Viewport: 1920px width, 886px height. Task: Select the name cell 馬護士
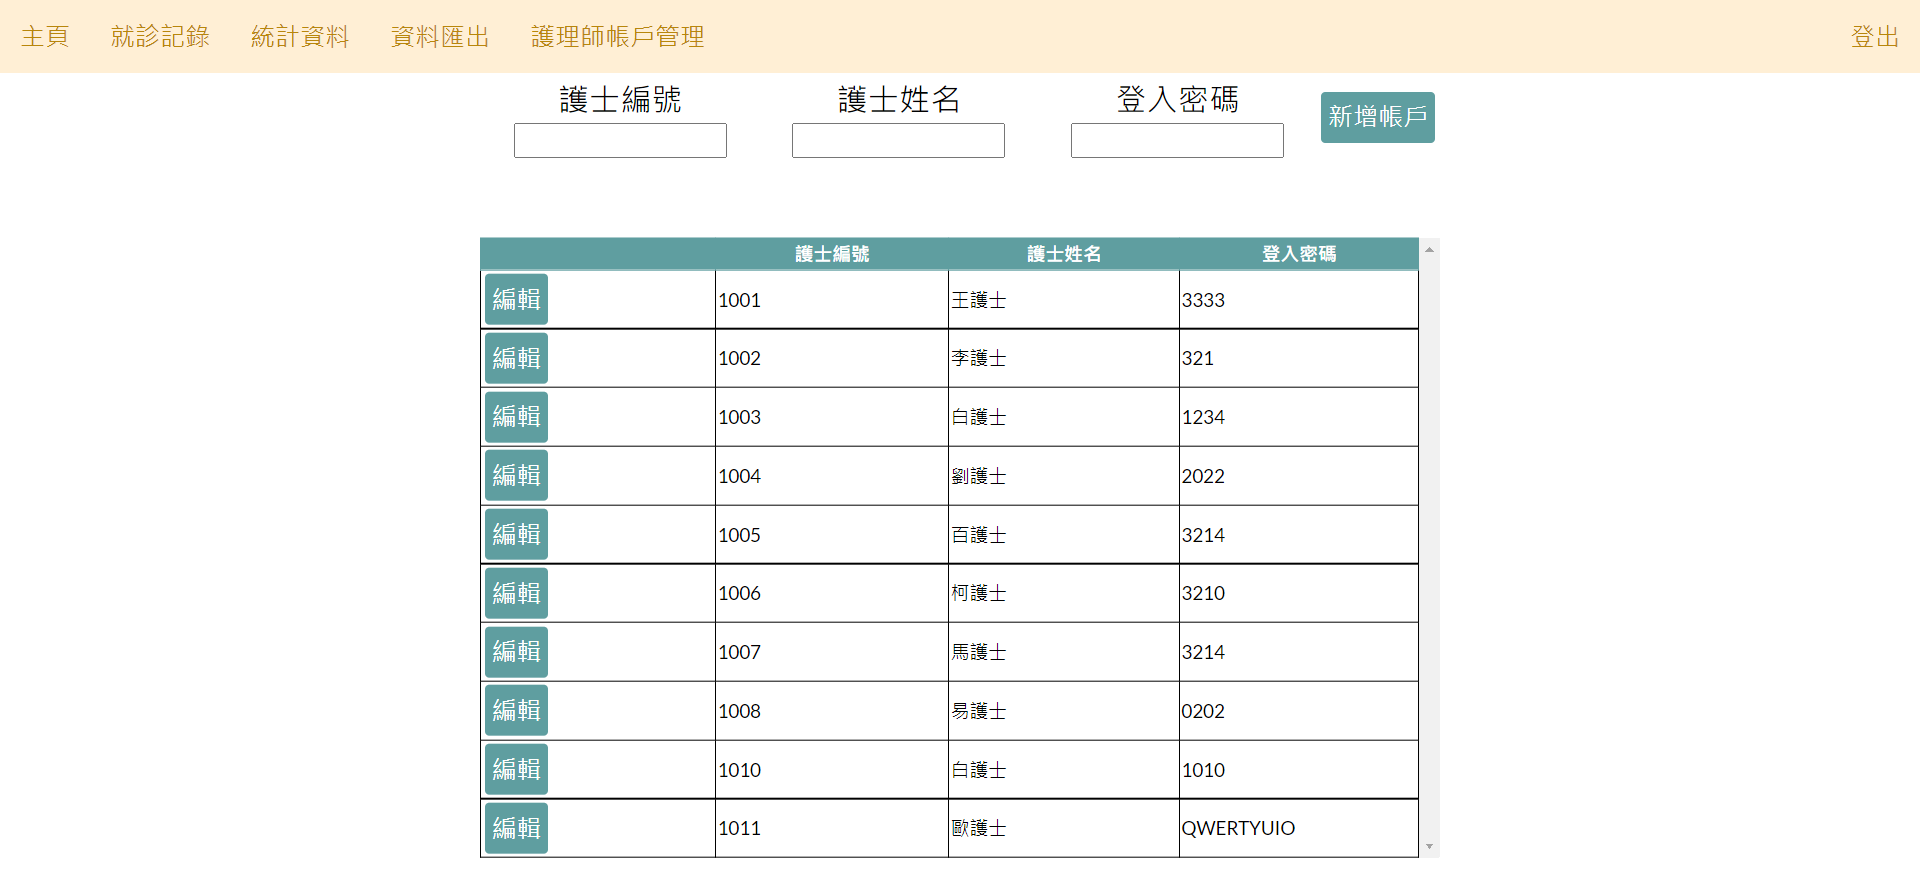(x=1064, y=652)
